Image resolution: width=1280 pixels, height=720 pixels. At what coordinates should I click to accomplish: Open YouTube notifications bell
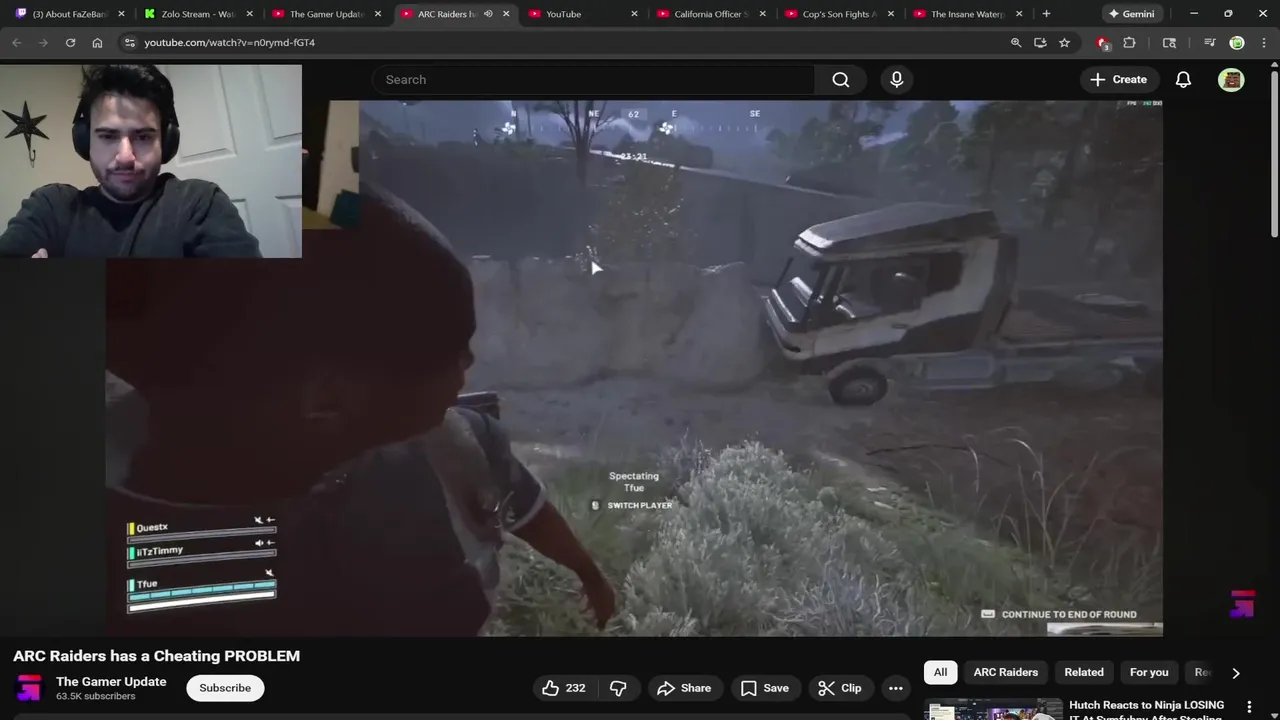coord(1183,80)
